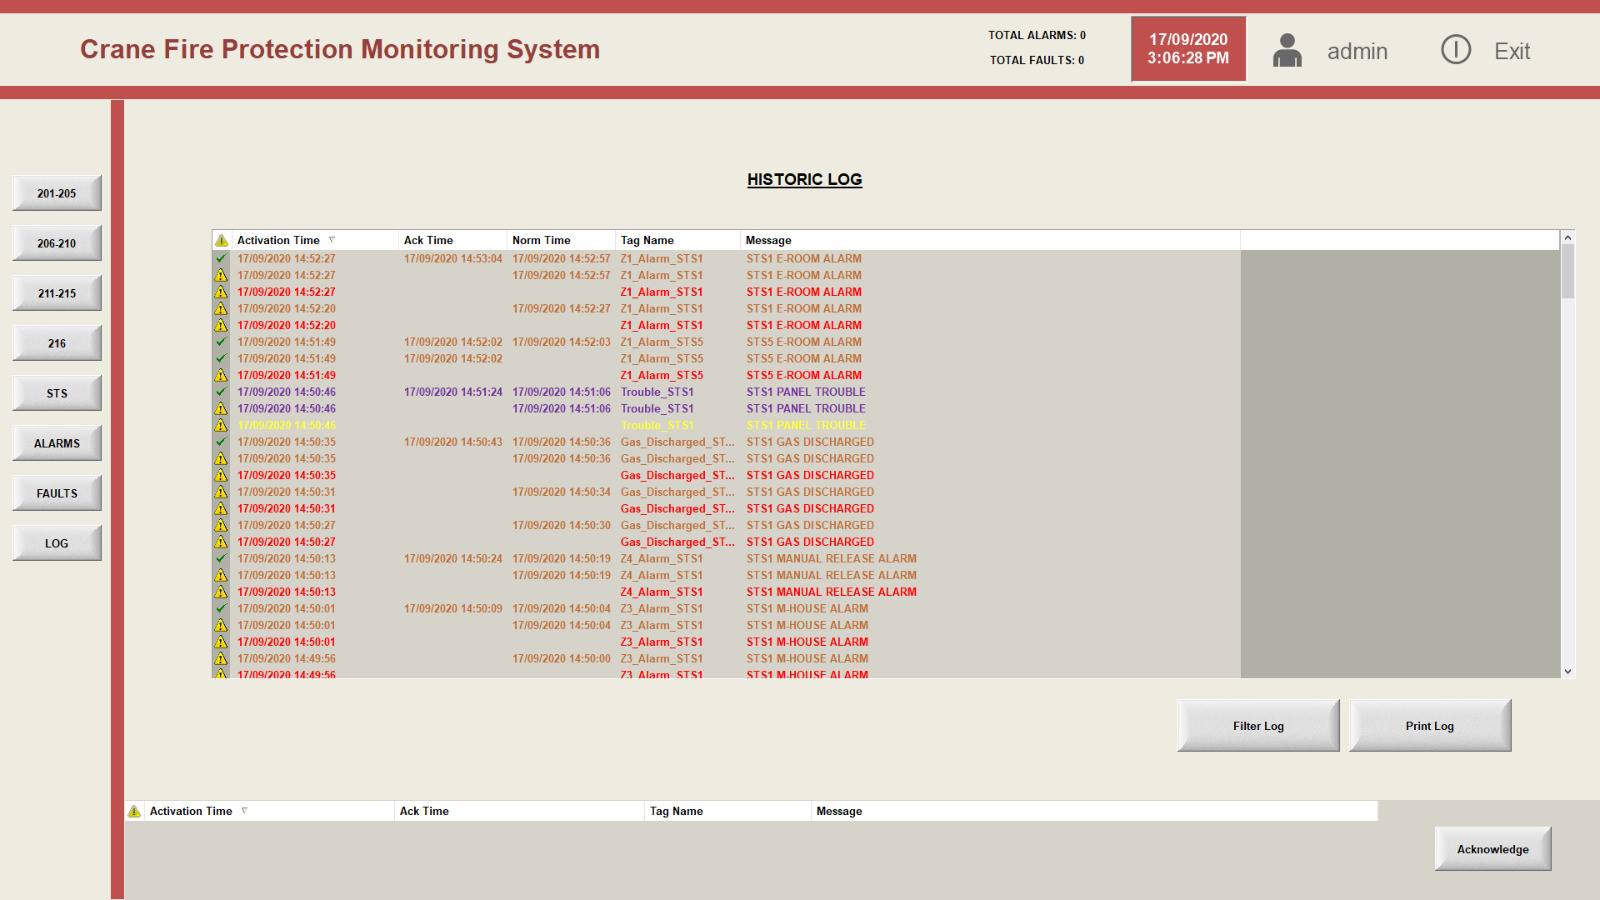Open the FAULTS page
The image size is (1600, 900).
57,493
